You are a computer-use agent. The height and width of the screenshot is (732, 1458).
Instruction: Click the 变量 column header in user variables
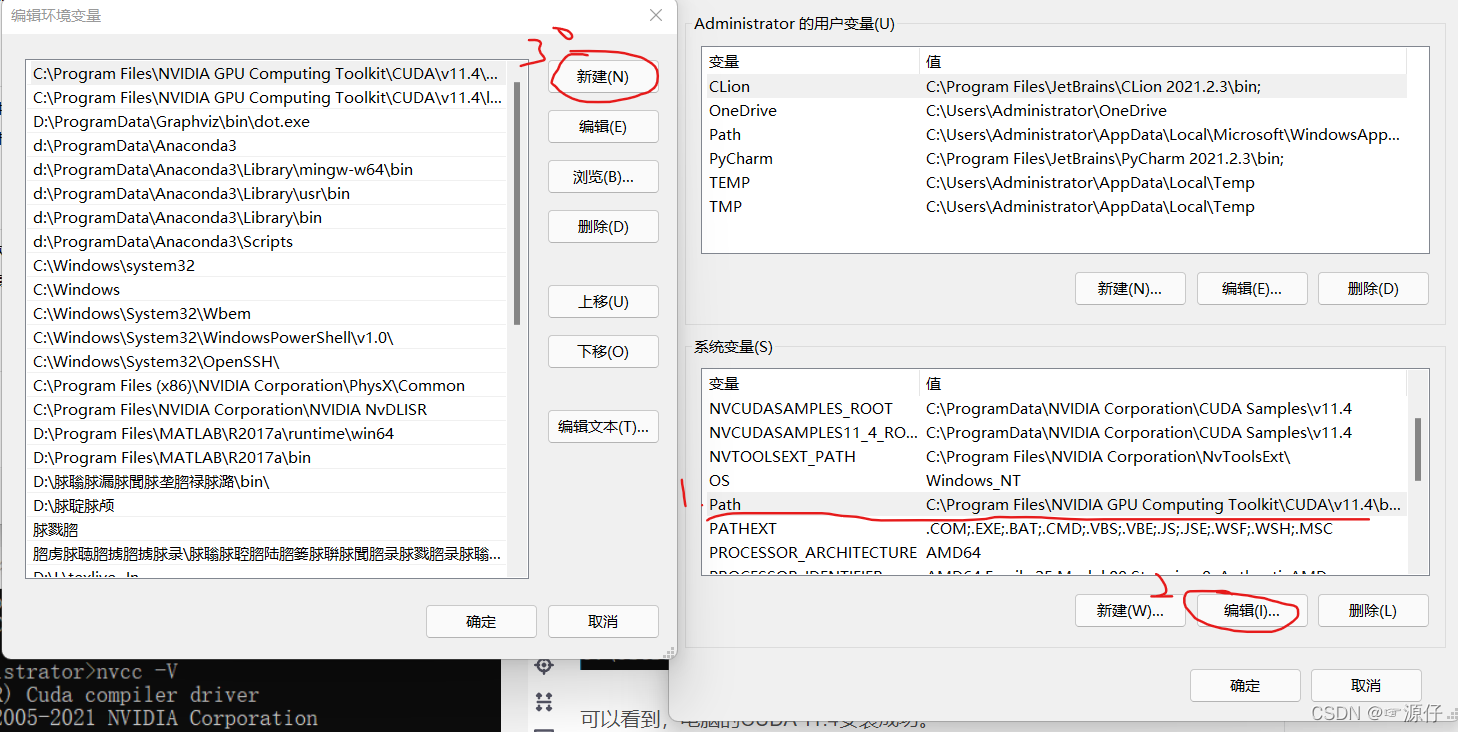click(x=811, y=62)
